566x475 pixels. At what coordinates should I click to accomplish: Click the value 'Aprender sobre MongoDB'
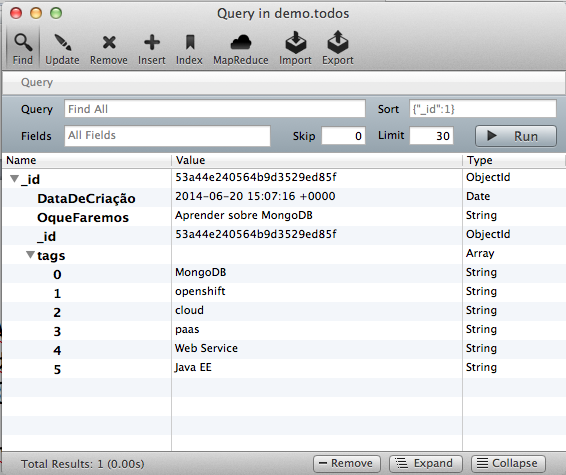point(244,215)
